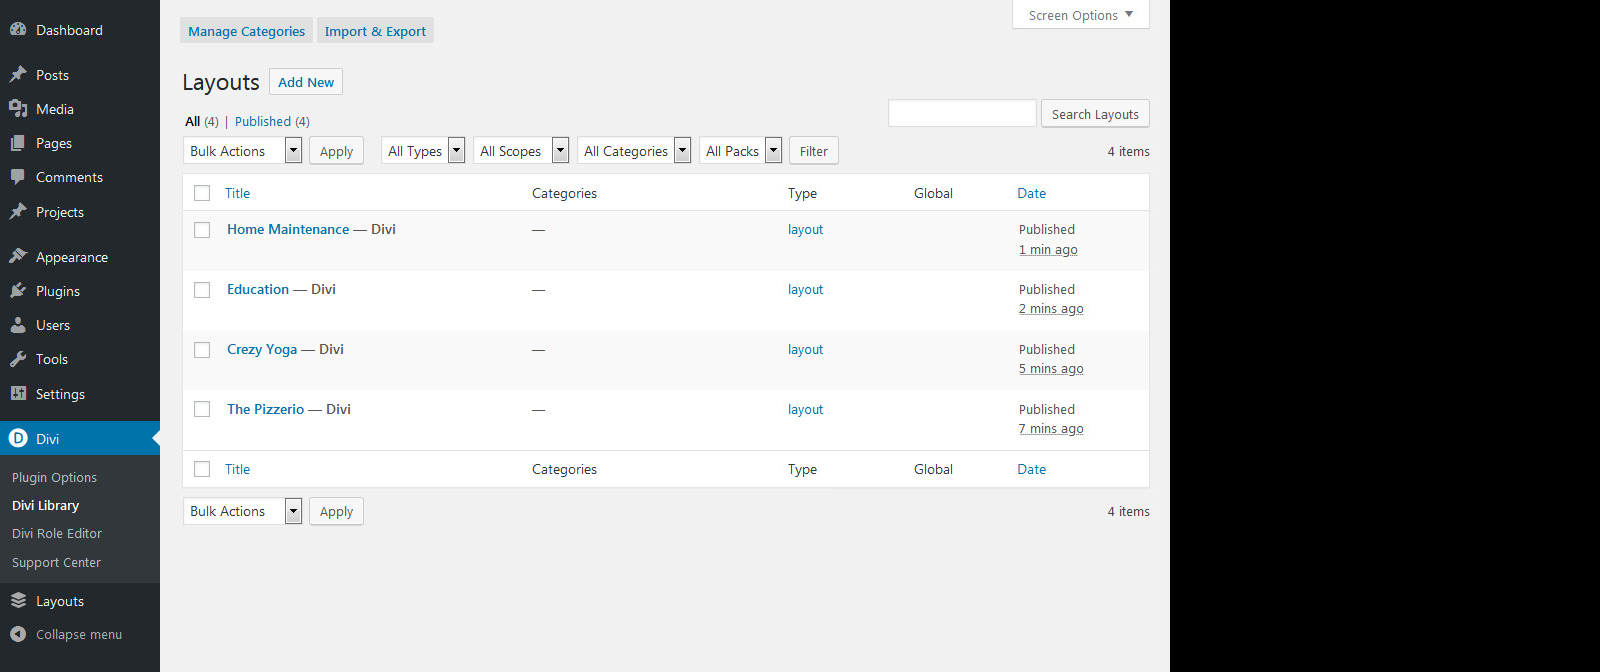The width and height of the screenshot is (1600, 672).
Task: Open Support Center submenu item
Action: (56, 562)
